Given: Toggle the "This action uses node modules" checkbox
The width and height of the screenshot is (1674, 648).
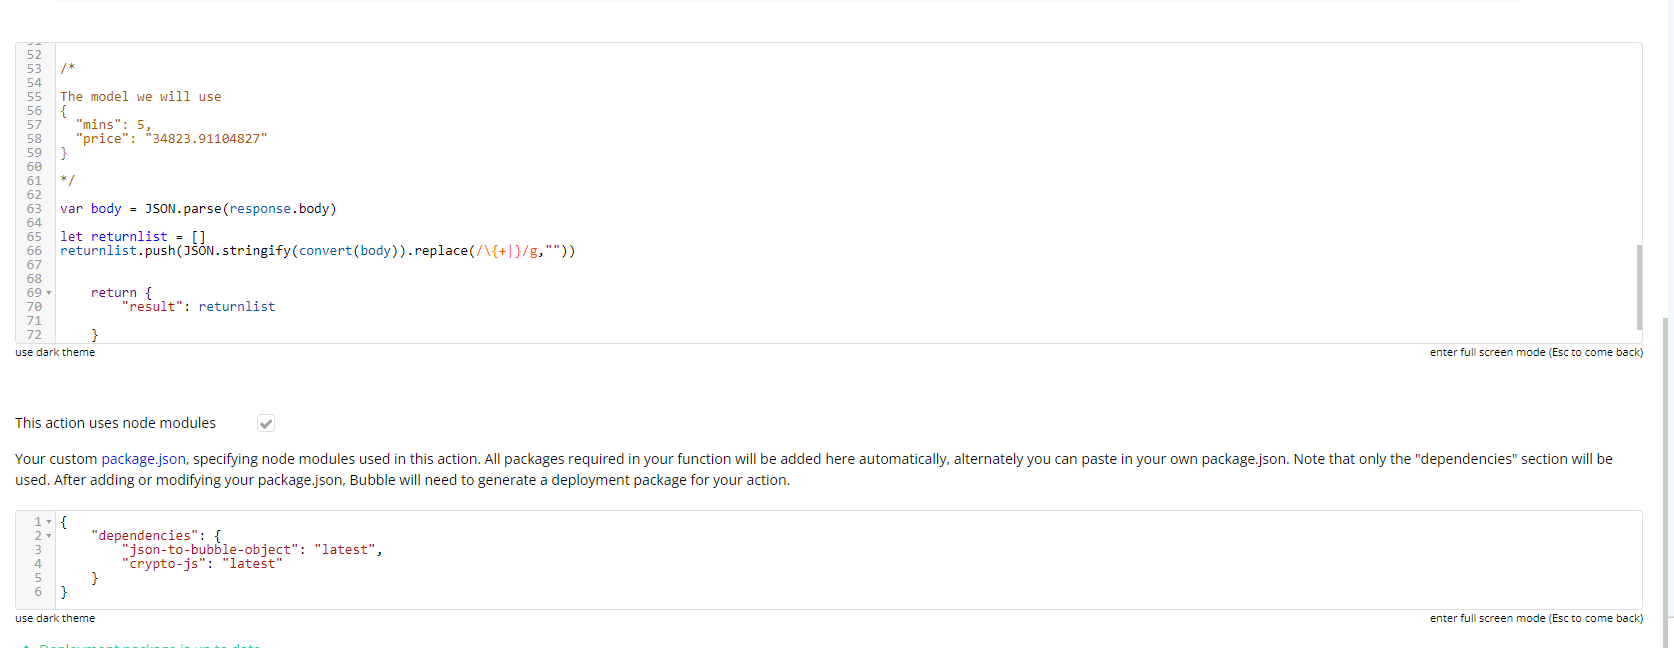Looking at the screenshot, I should tap(265, 423).
